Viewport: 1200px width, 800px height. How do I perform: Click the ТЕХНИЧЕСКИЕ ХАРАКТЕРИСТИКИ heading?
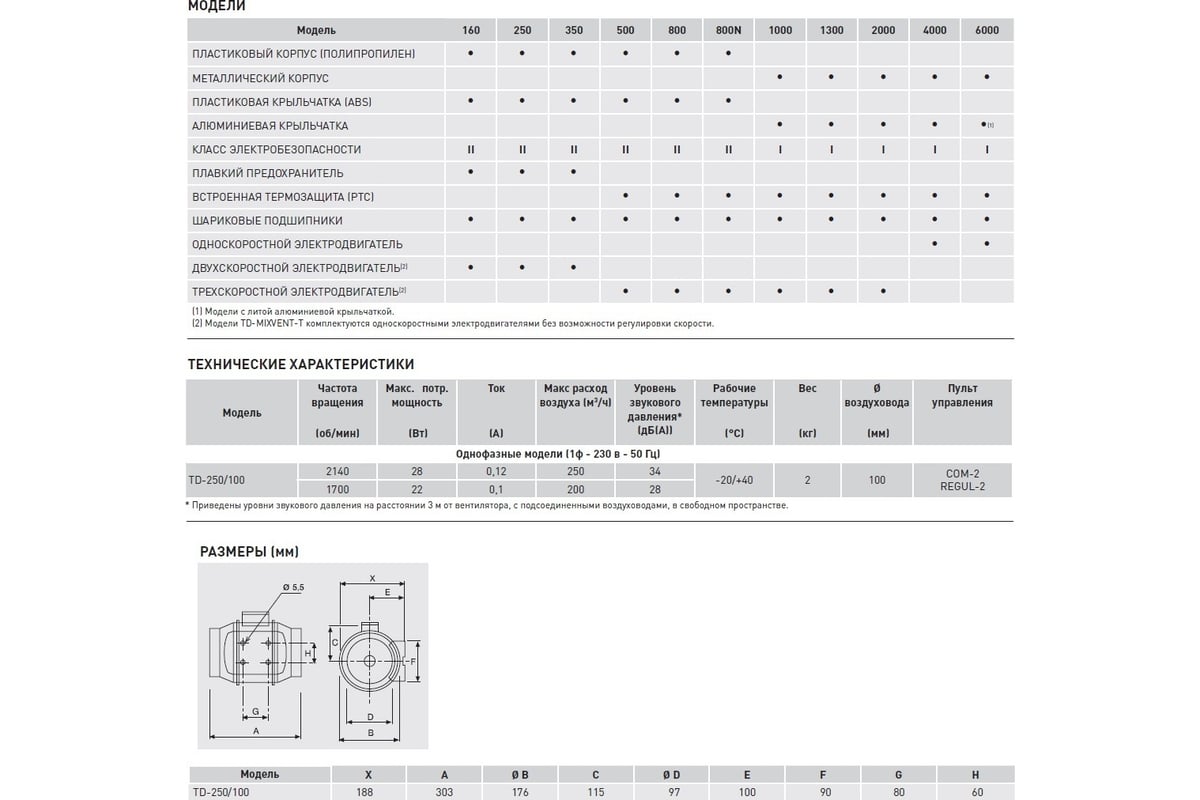click(301, 365)
